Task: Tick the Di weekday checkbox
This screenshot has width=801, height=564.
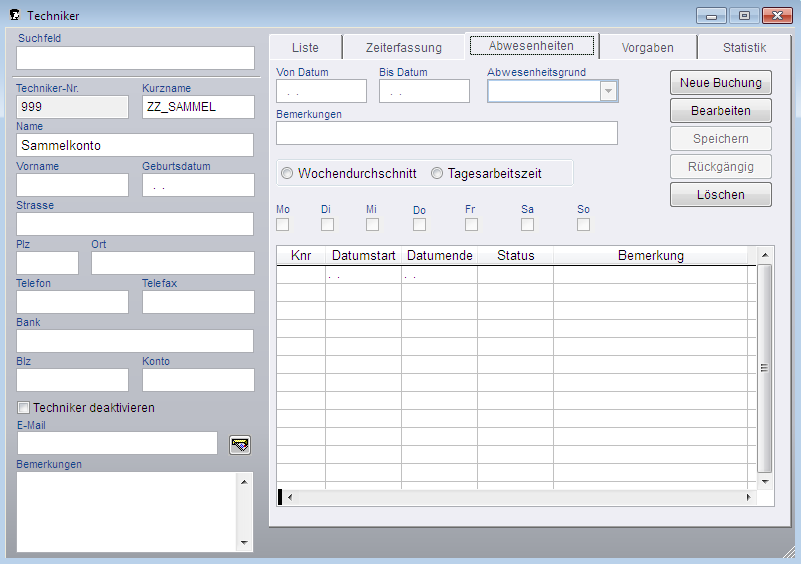Action: click(x=327, y=225)
